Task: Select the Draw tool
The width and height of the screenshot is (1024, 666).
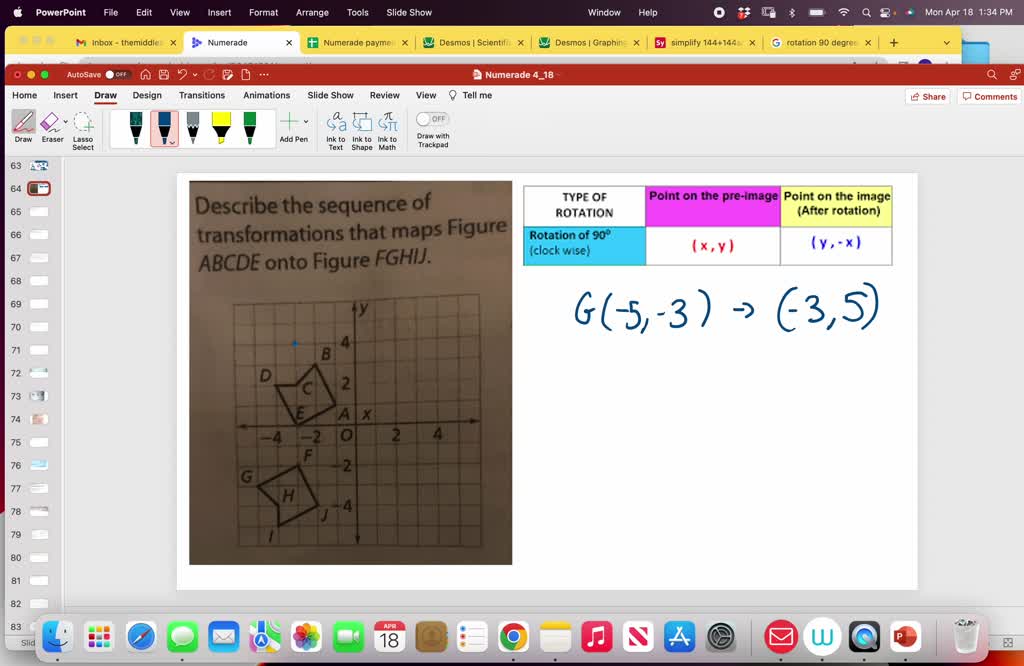Action: coord(22,124)
